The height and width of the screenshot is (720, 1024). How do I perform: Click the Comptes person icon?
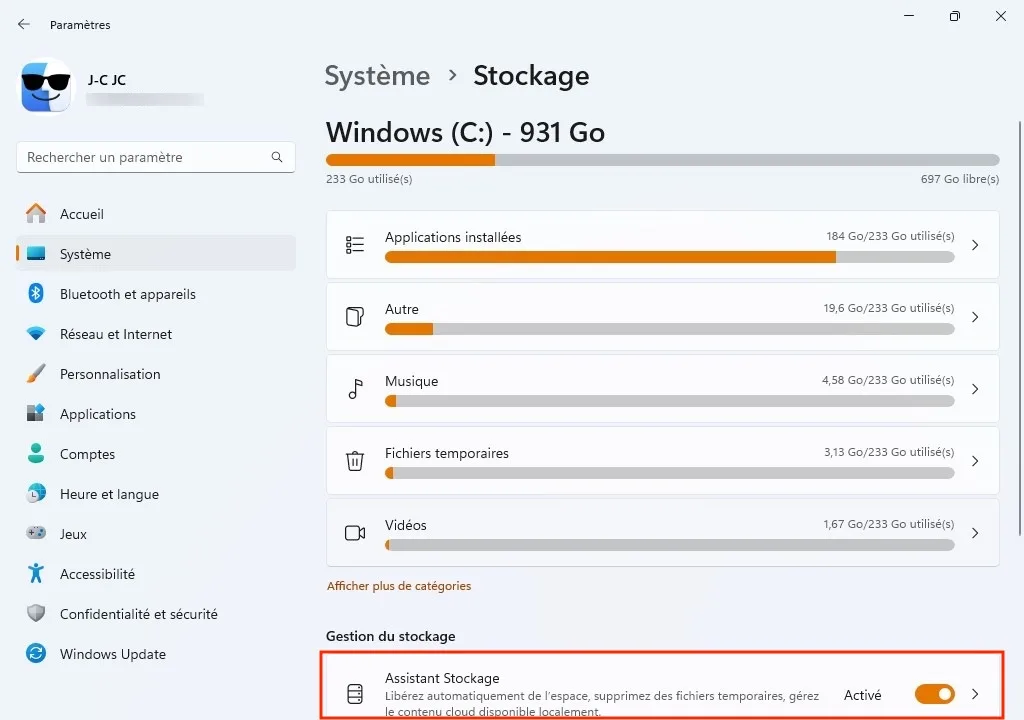(x=36, y=453)
